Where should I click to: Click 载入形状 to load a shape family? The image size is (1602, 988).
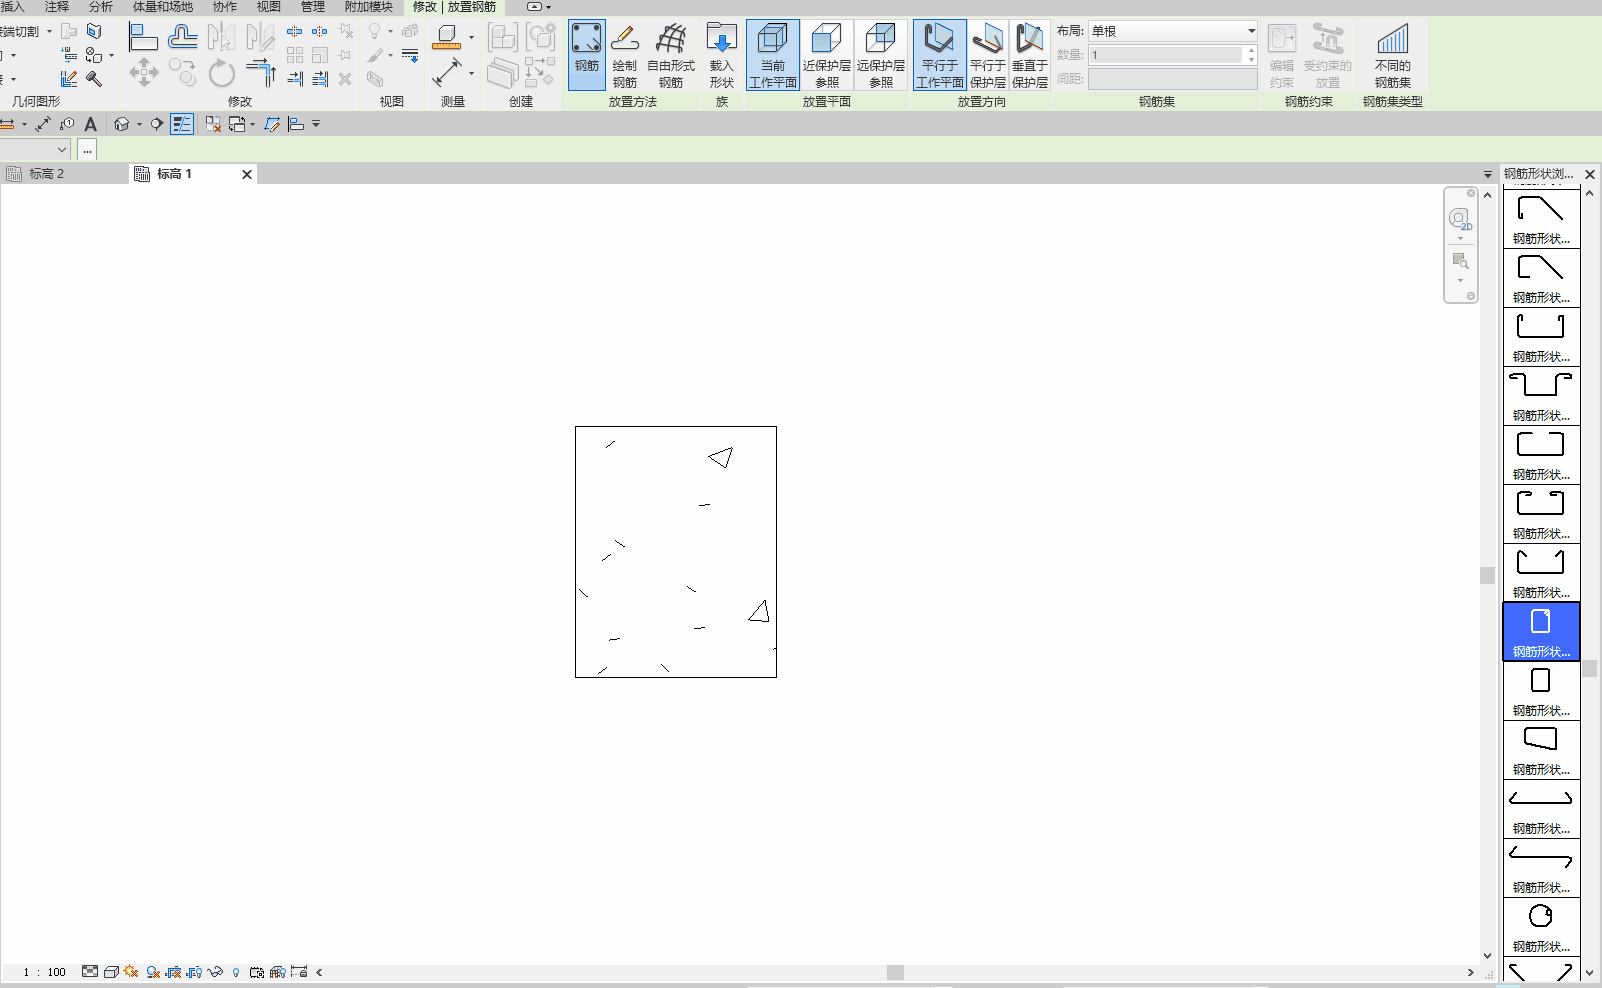(722, 55)
